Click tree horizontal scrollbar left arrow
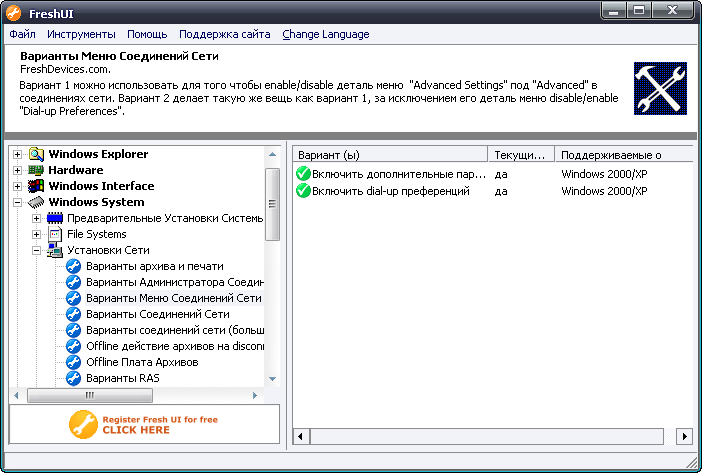This screenshot has width=702, height=473. point(17,395)
